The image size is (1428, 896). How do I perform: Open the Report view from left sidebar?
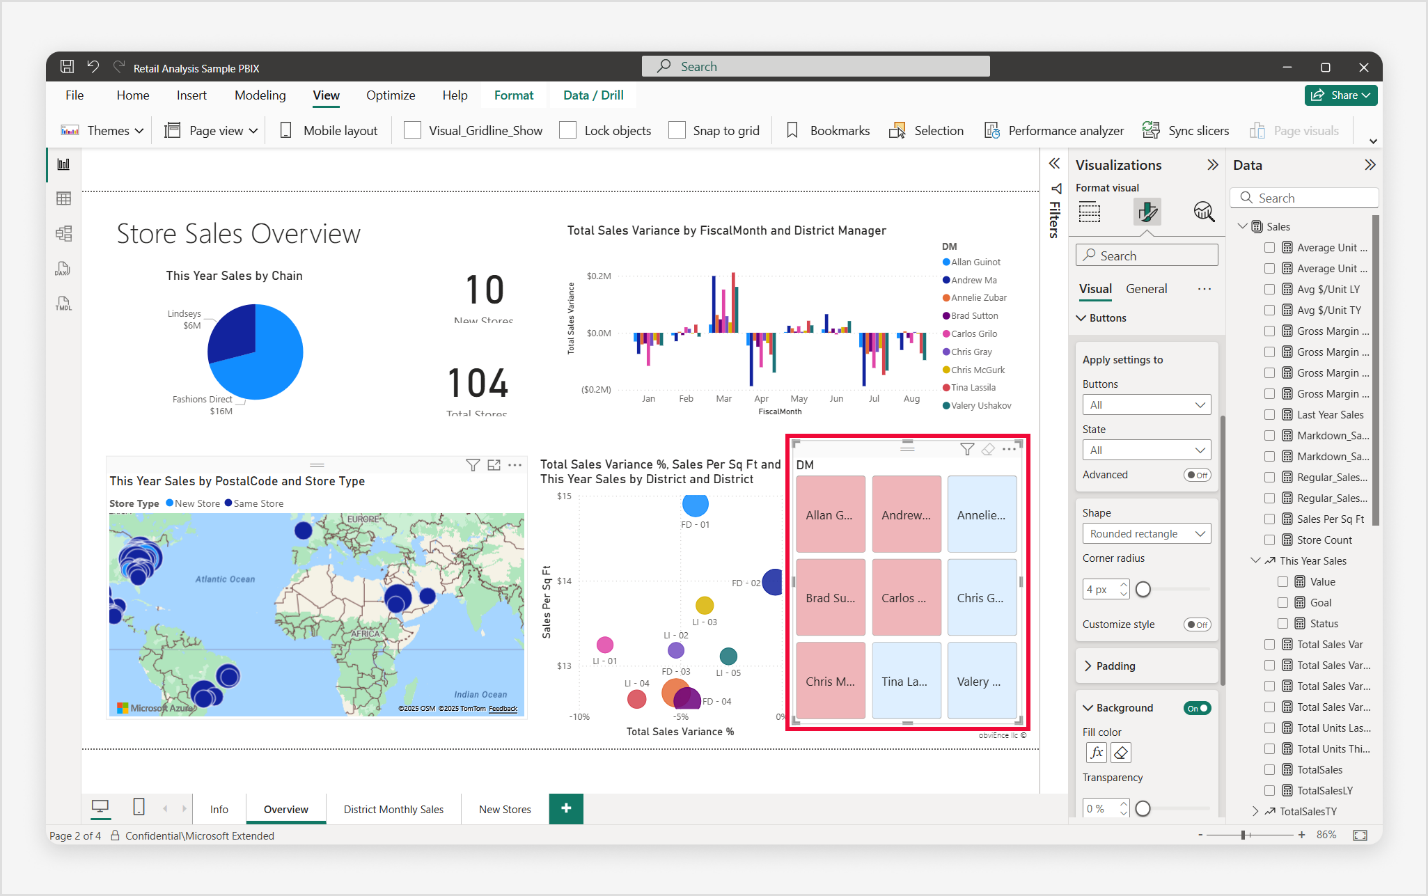pyautogui.click(x=64, y=164)
